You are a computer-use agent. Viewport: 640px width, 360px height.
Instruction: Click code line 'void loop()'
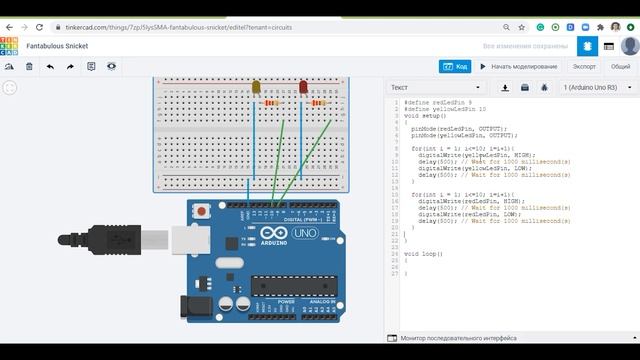tap(423, 253)
